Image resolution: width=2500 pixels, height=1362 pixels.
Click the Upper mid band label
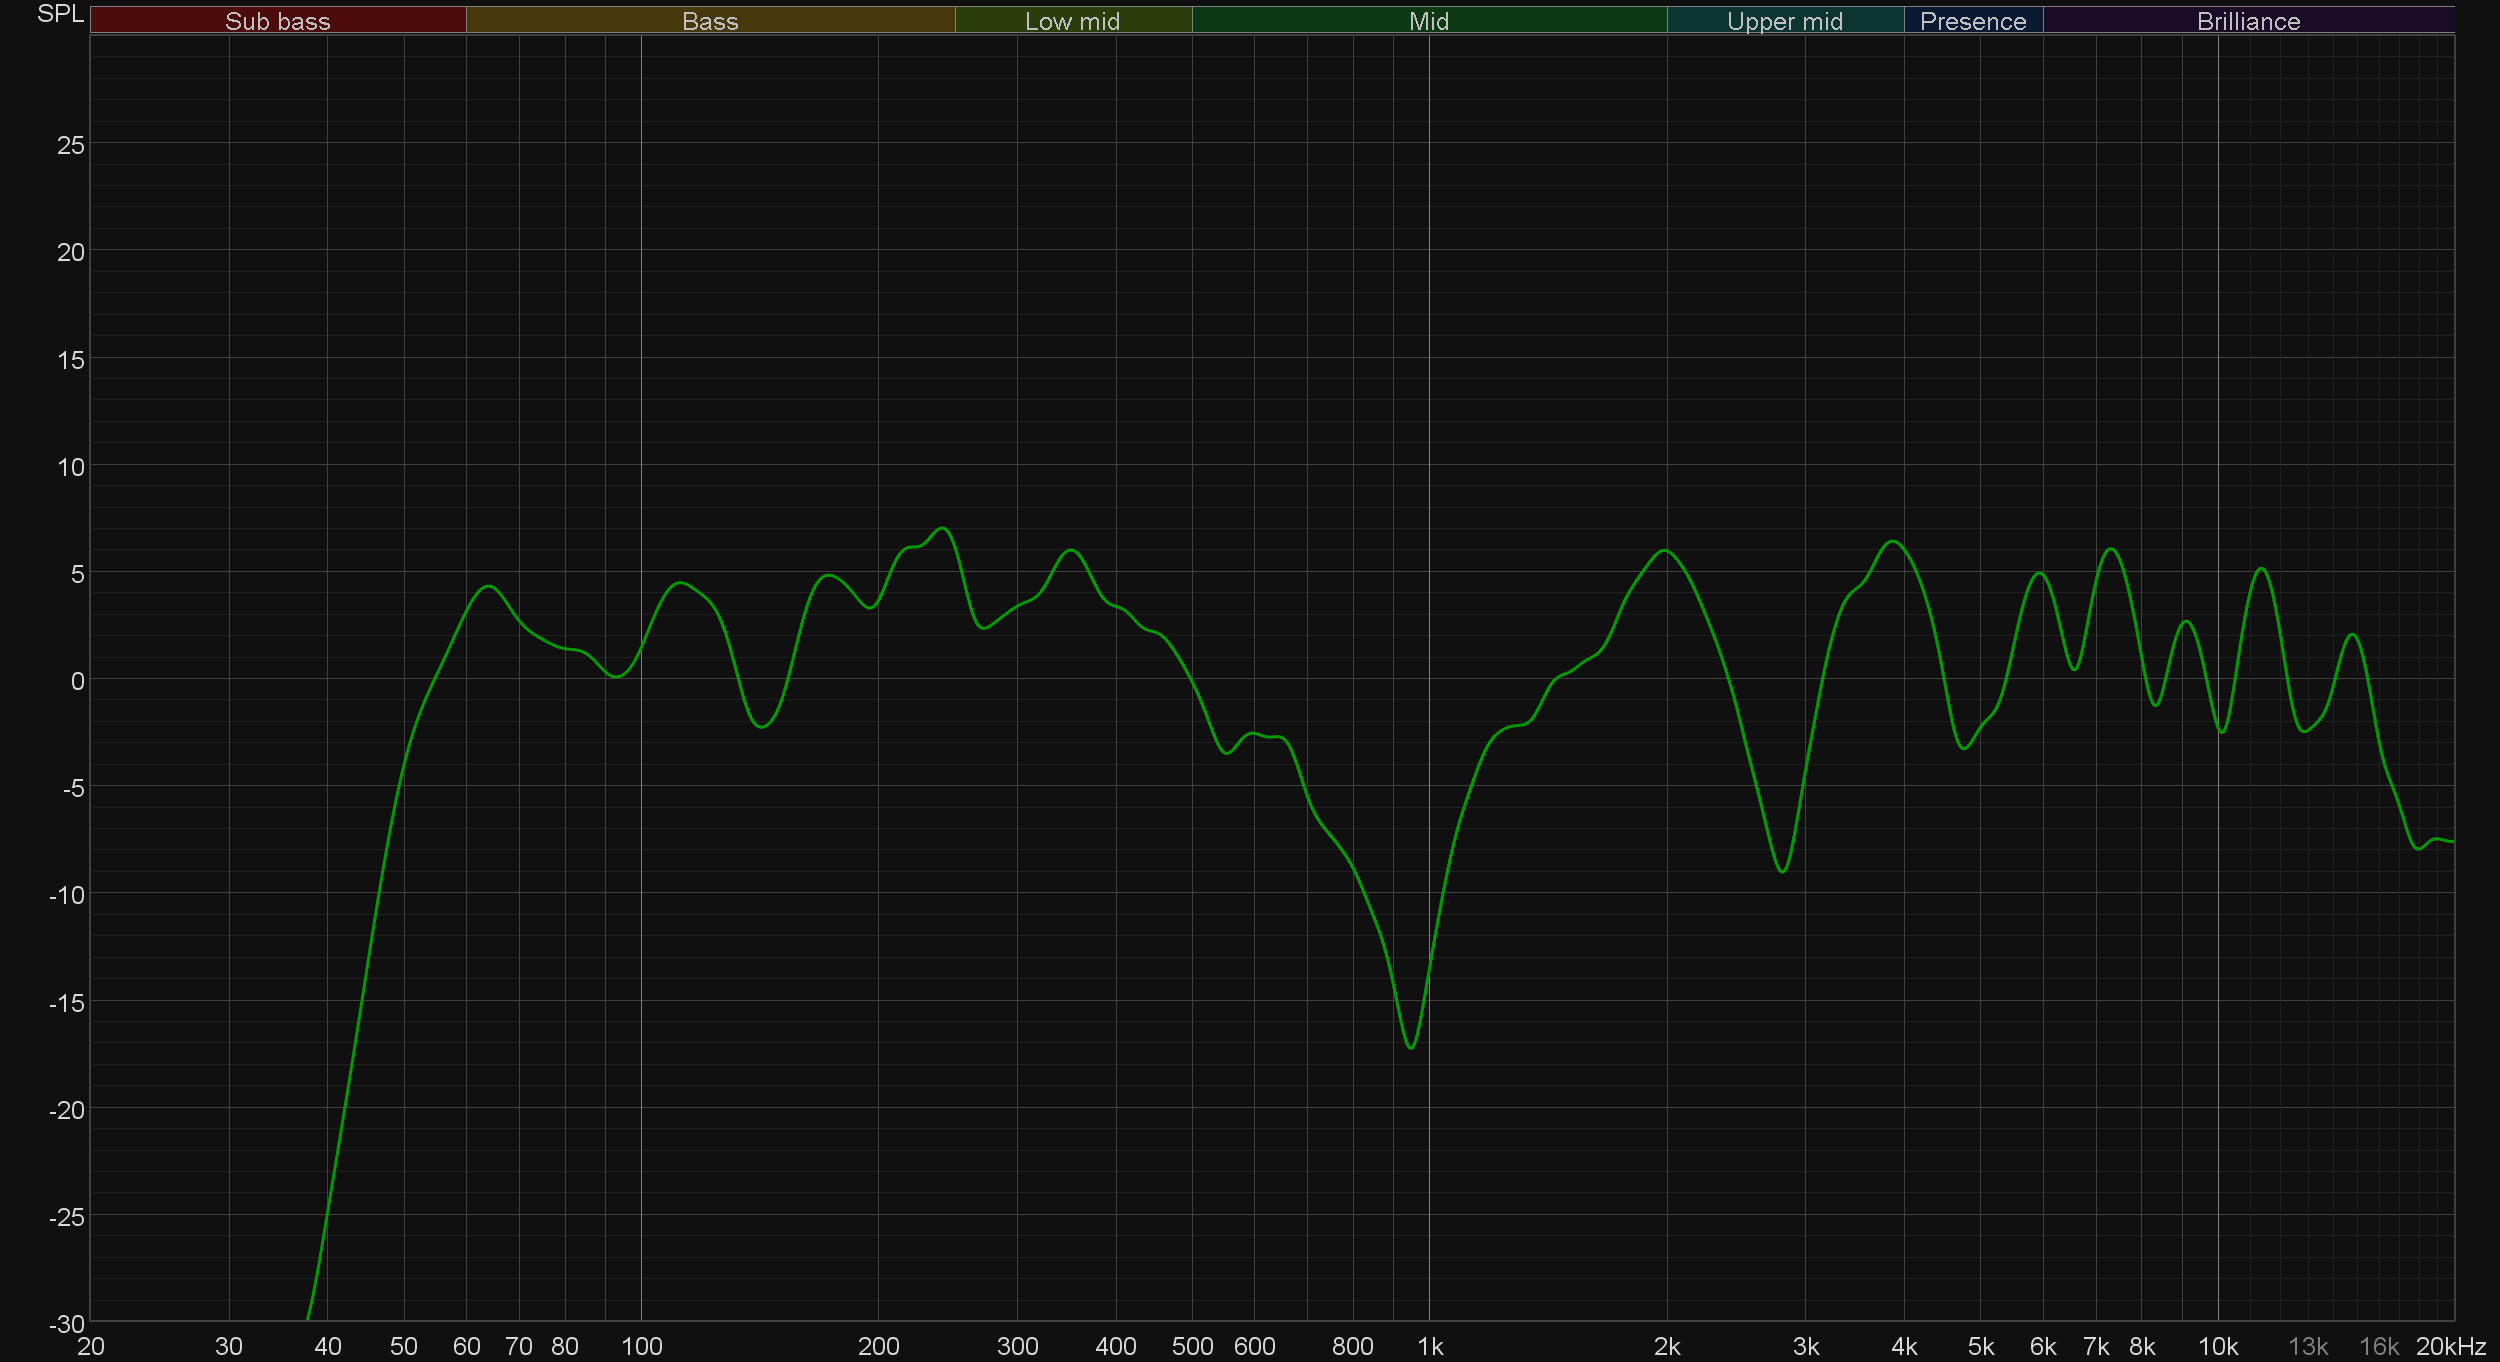1784,21
